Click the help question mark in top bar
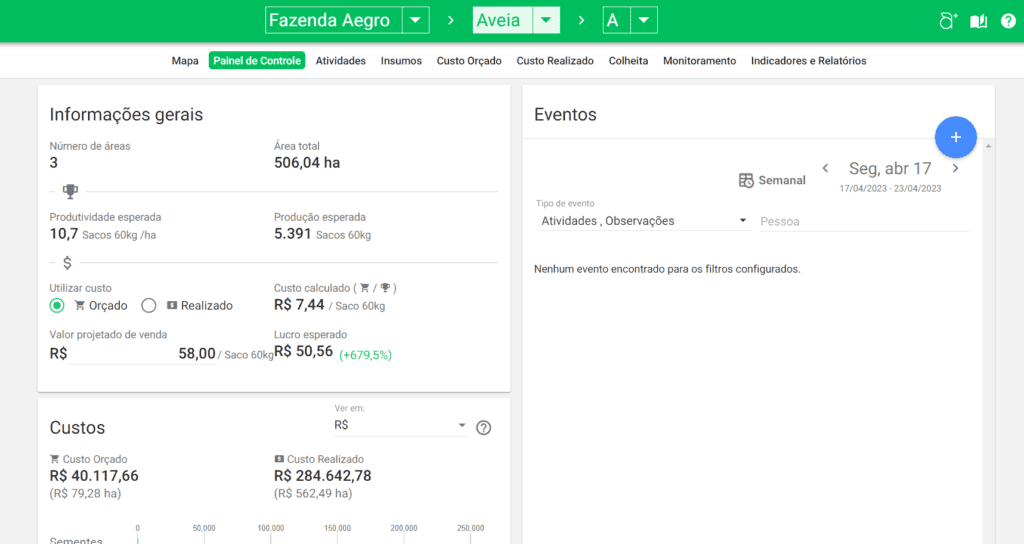The width and height of the screenshot is (1024, 544). pyautogui.click(x=1008, y=21)
